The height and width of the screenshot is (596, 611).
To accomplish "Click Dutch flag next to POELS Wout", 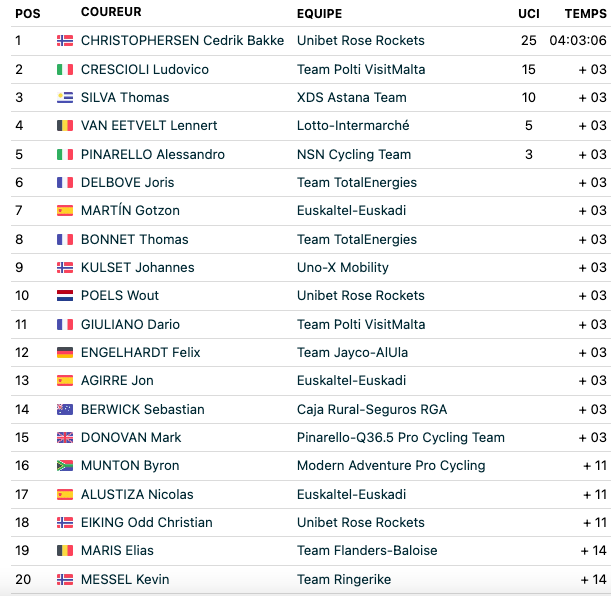I will tap(65, 295).
